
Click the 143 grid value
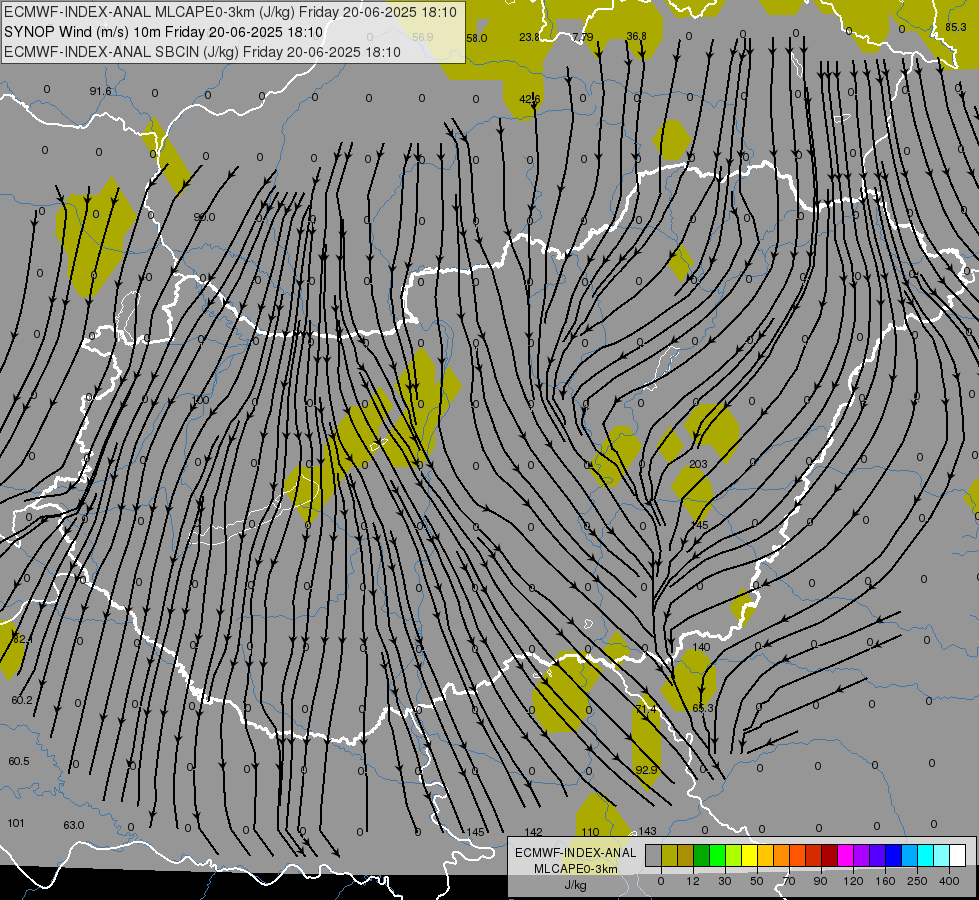(x=647, y=831)
